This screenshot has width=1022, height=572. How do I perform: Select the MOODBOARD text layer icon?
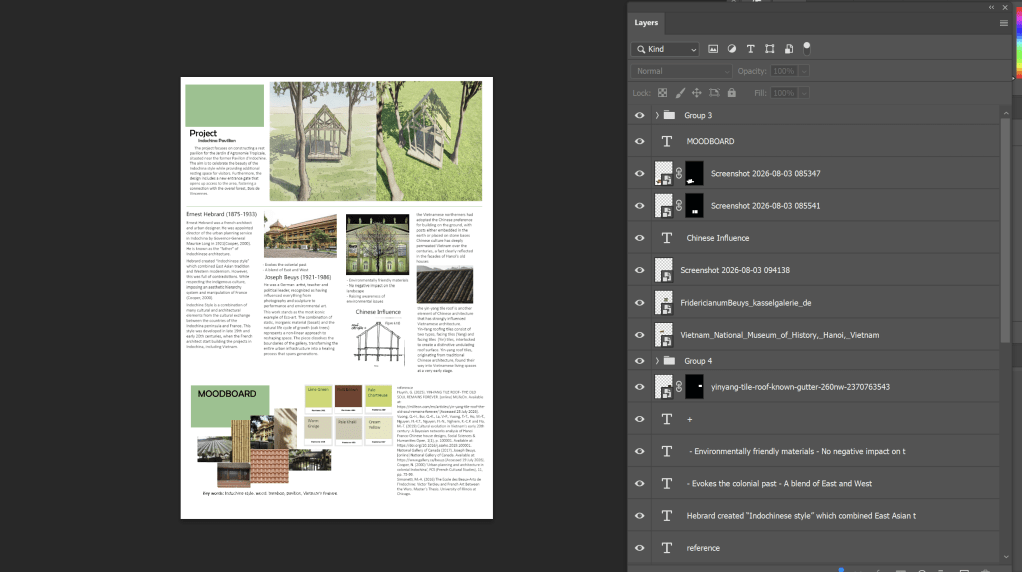click(x=667, y=141)
